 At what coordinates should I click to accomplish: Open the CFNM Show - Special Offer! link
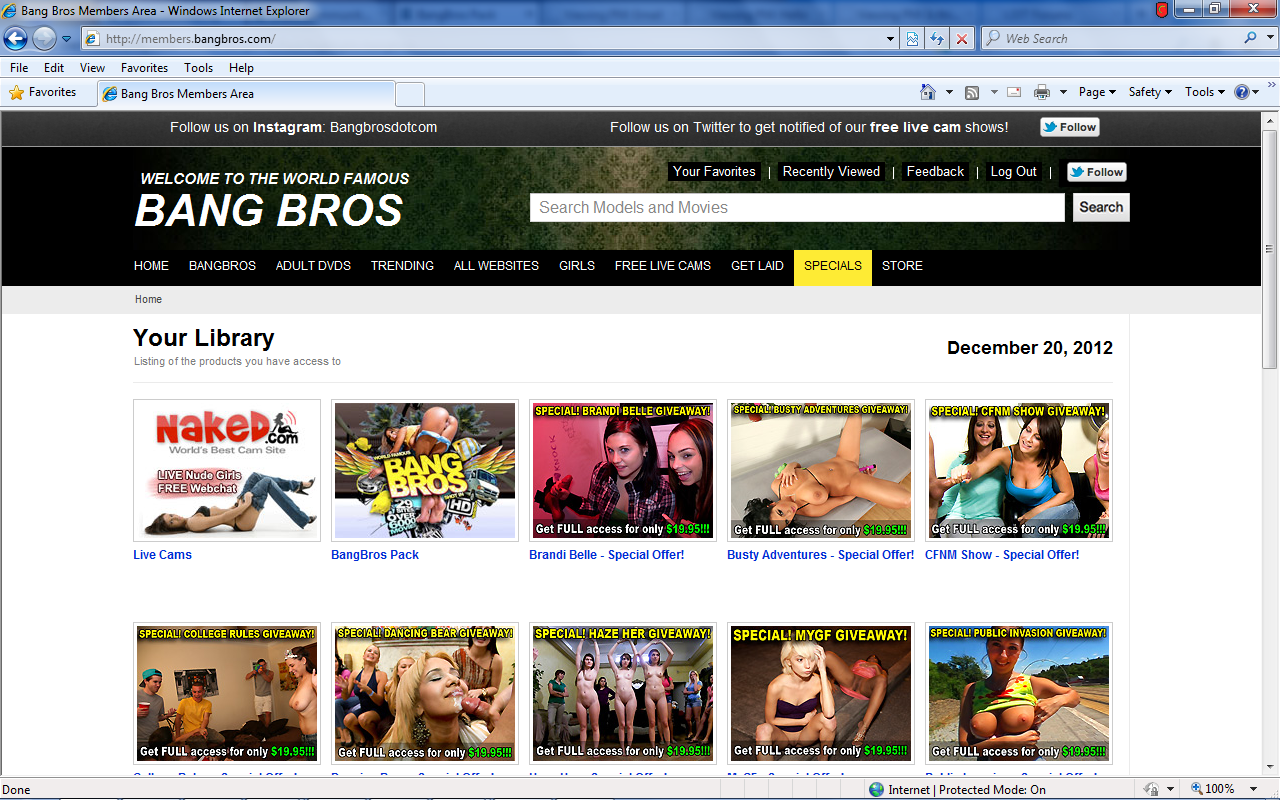click(1002, 555)
